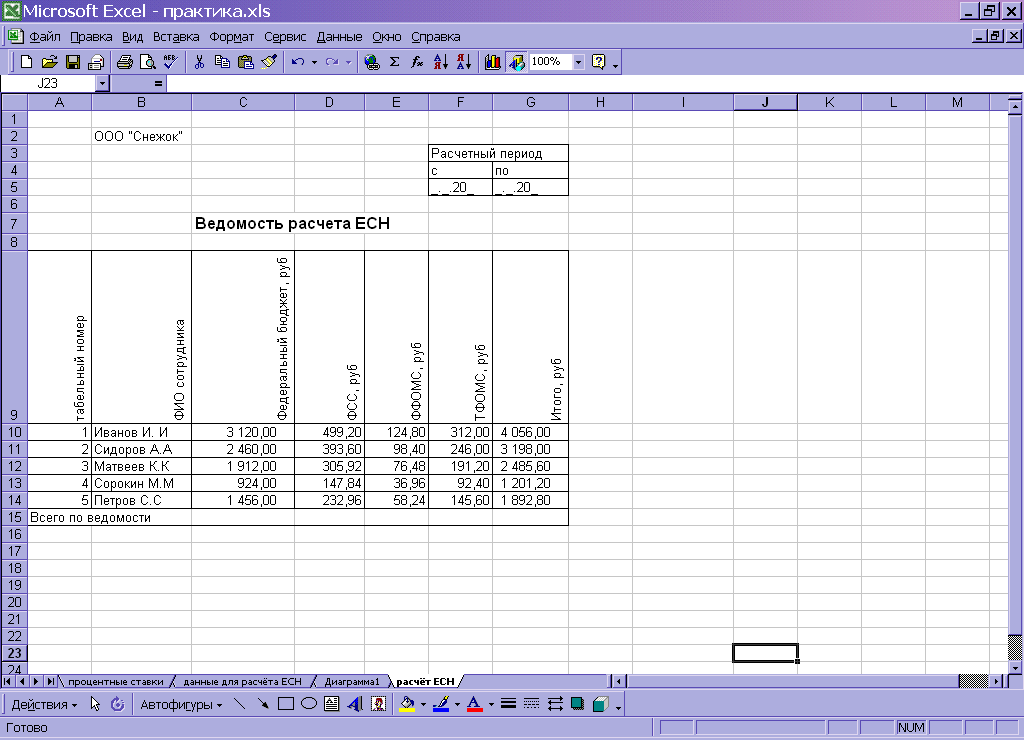This screenshot has width=1024, height=740.
Task: Click the AutoSum sigma icon
Action: (394, 62)
